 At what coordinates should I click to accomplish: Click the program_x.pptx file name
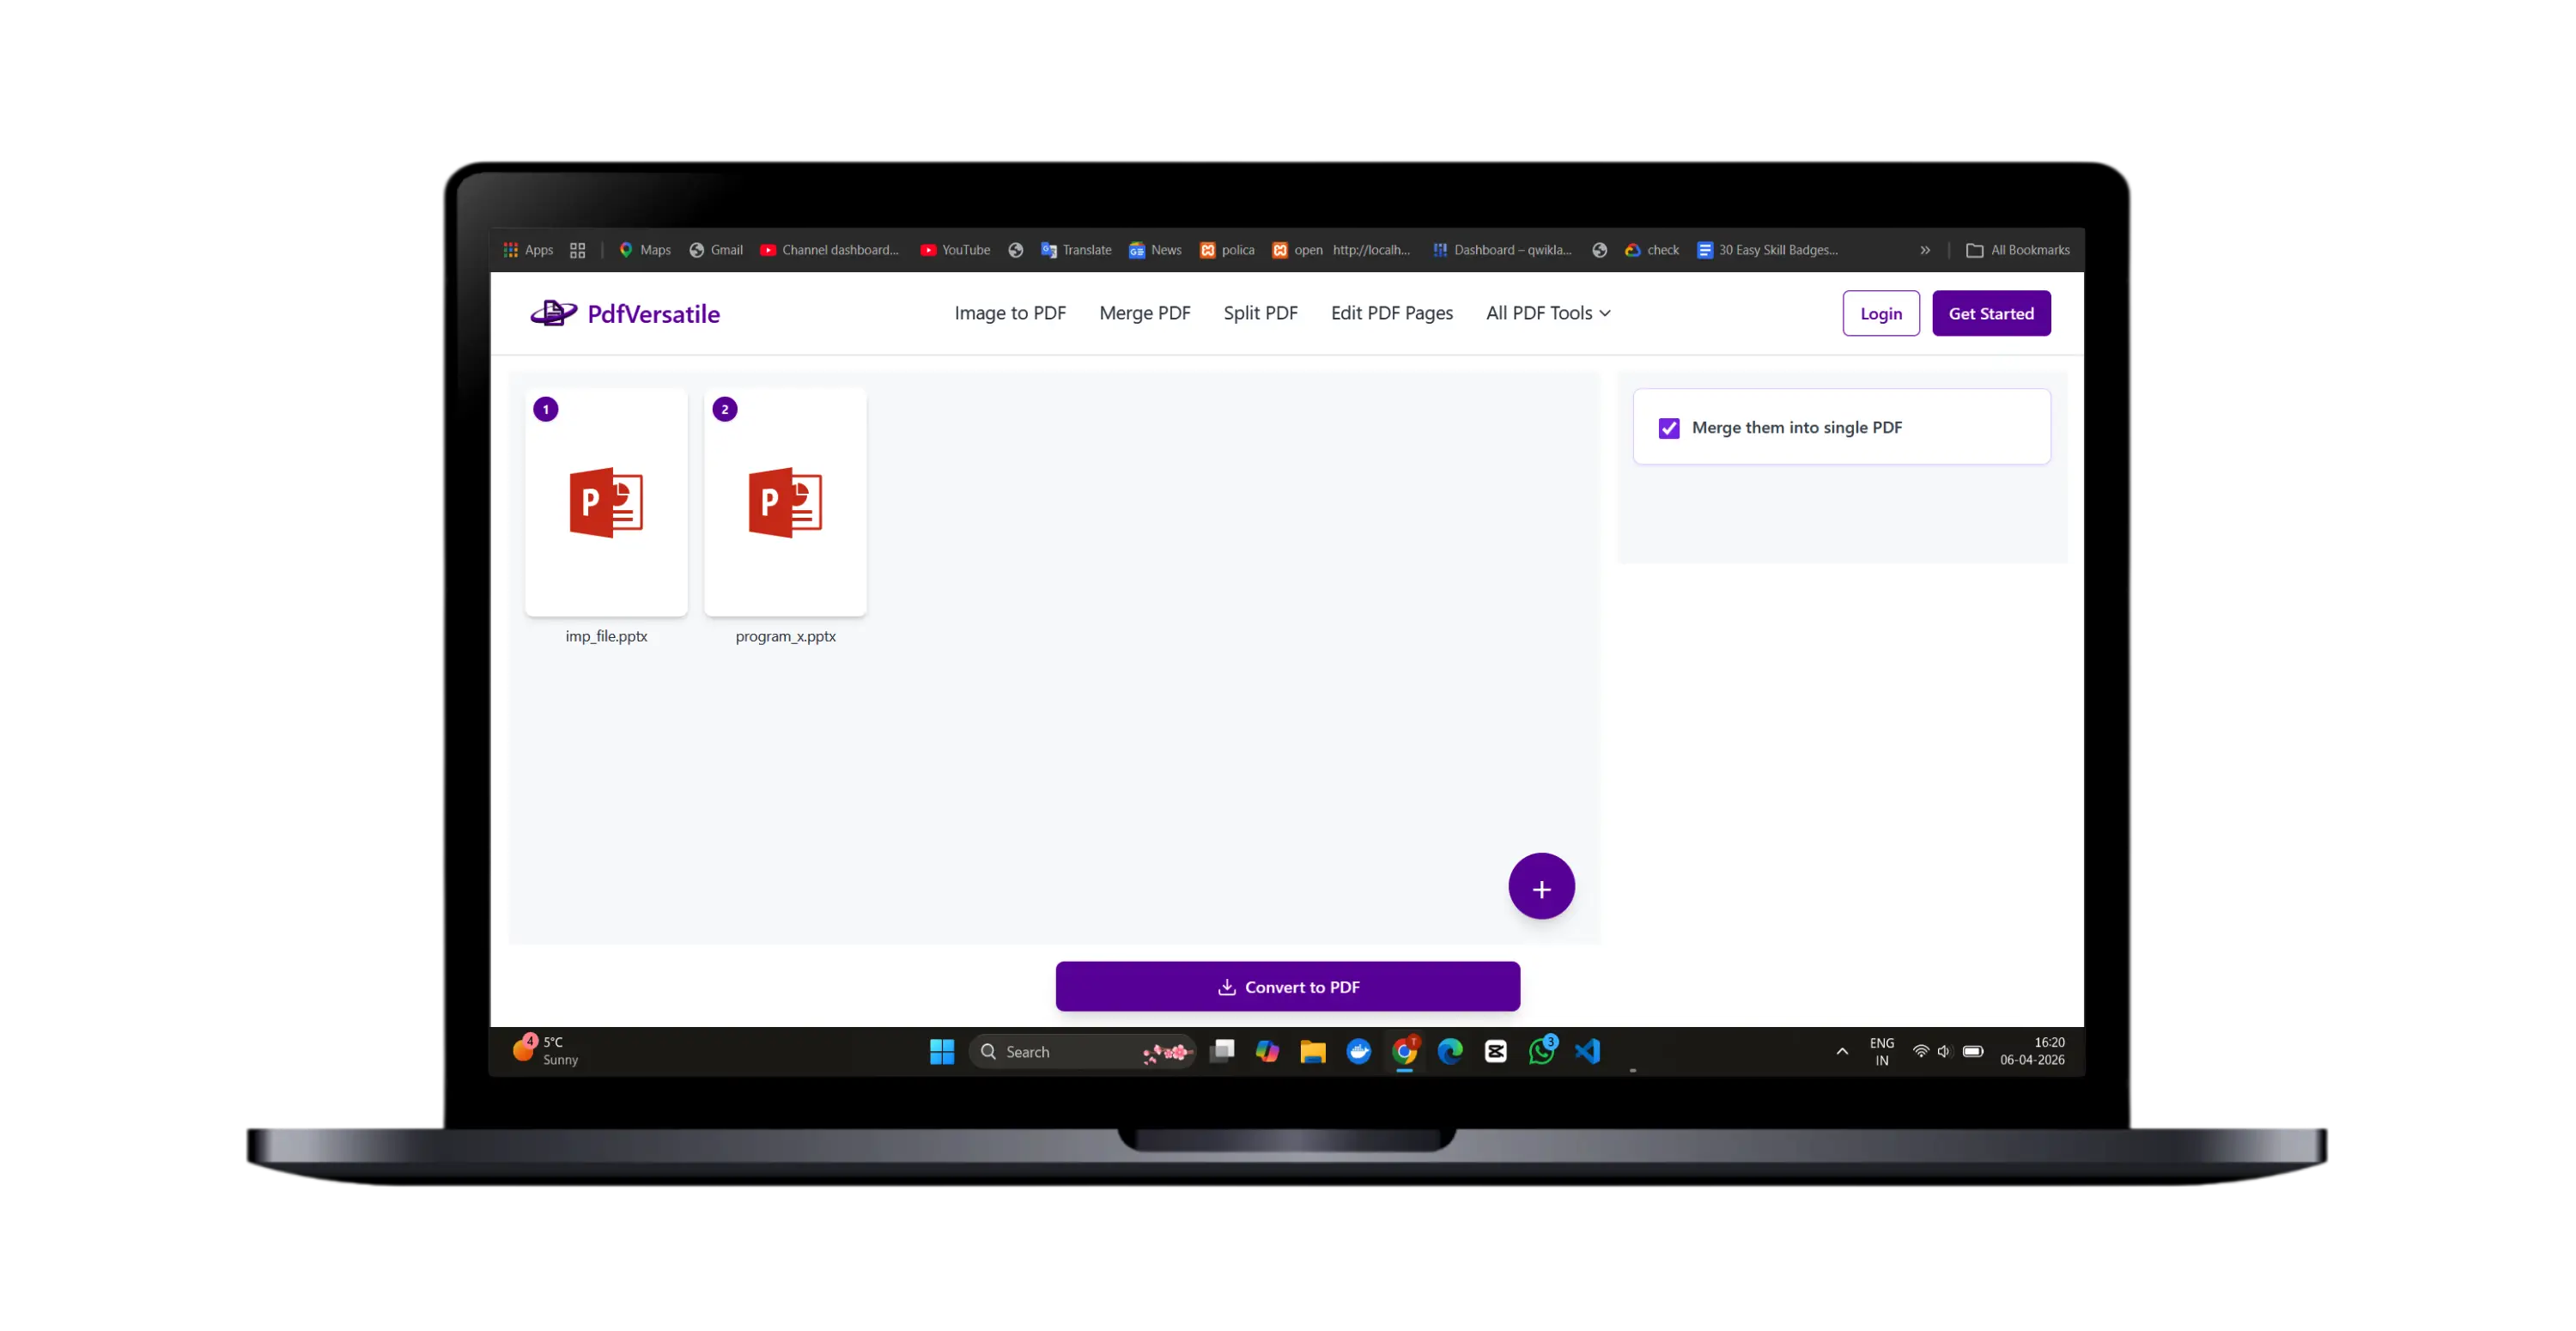785,636
